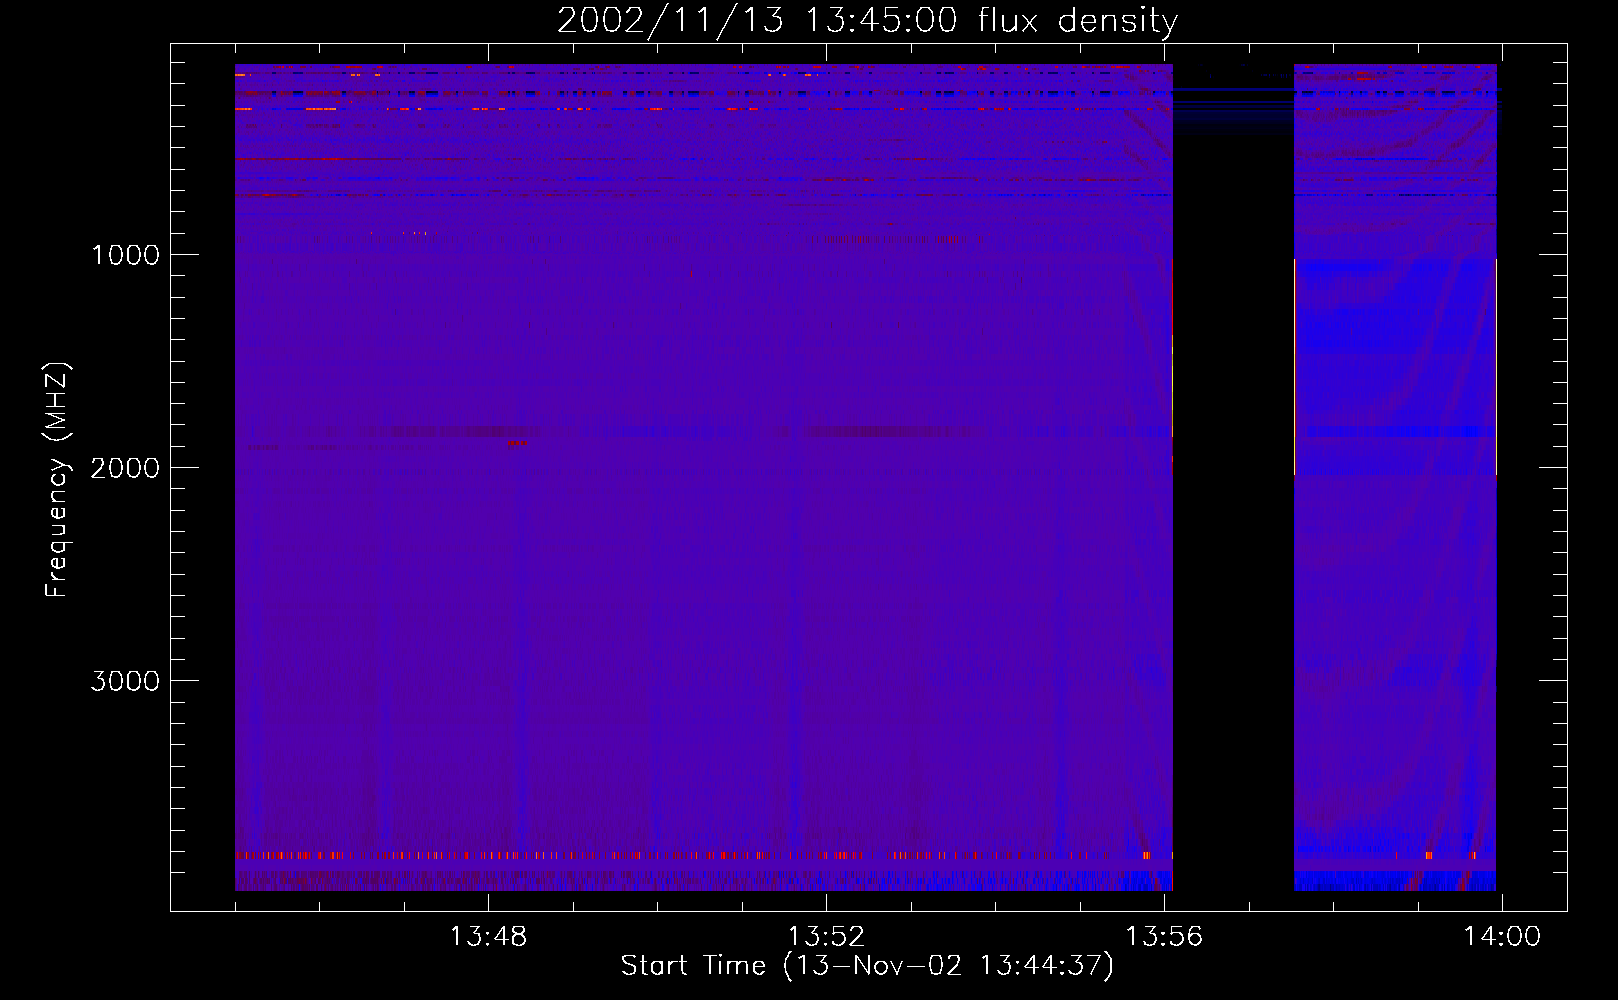Click the 13:52 time tick label

826,937
